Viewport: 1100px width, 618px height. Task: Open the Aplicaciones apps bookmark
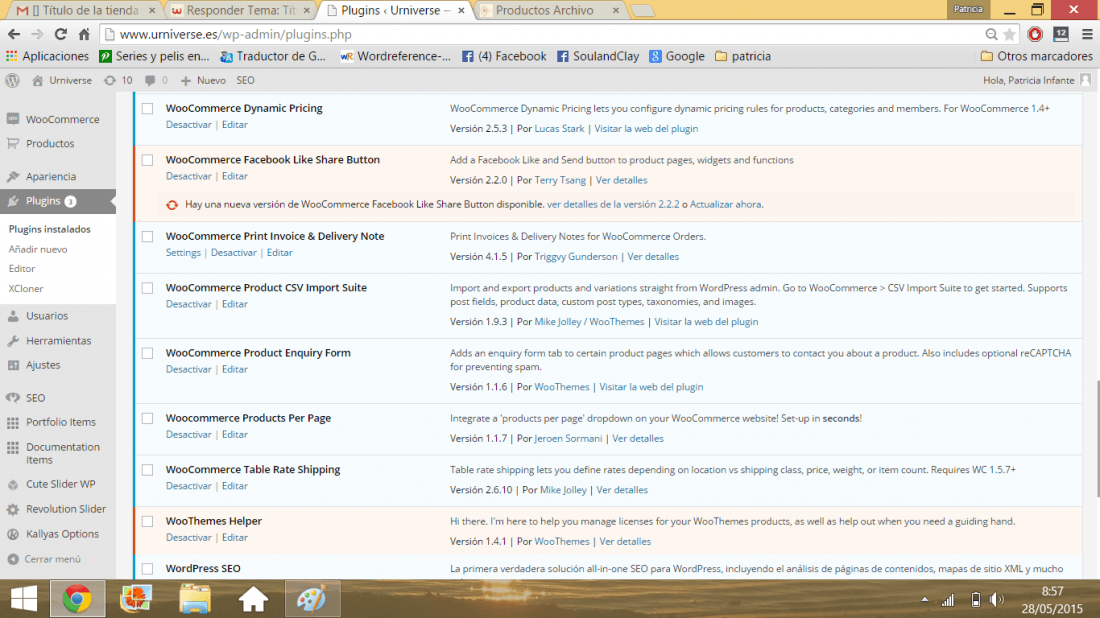(48, 56)
